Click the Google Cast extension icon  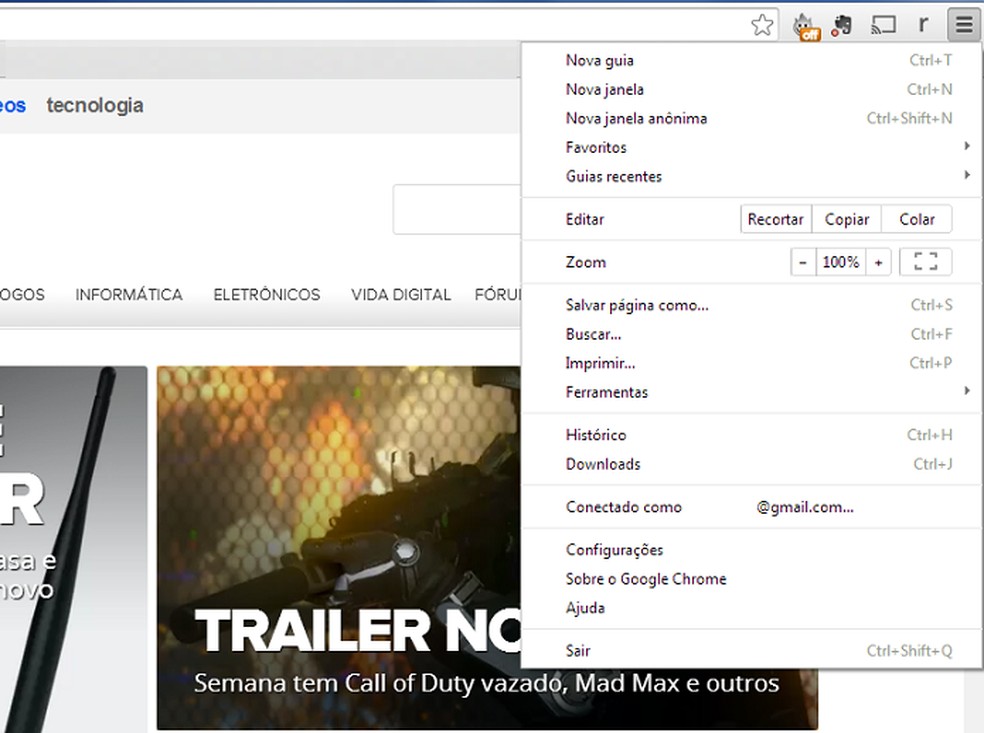(x=882, y=24)
